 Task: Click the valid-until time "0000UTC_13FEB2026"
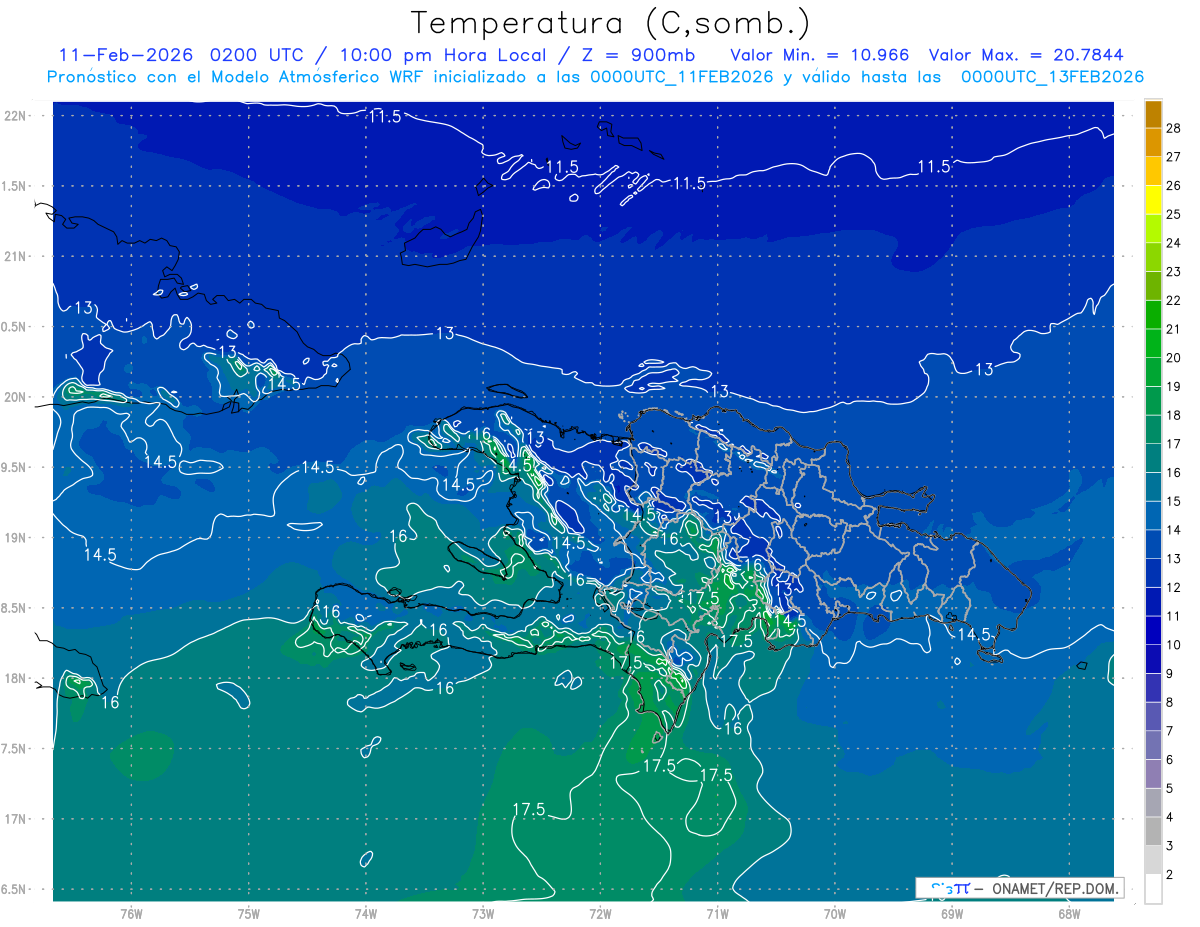click(x=1052, y=77)
